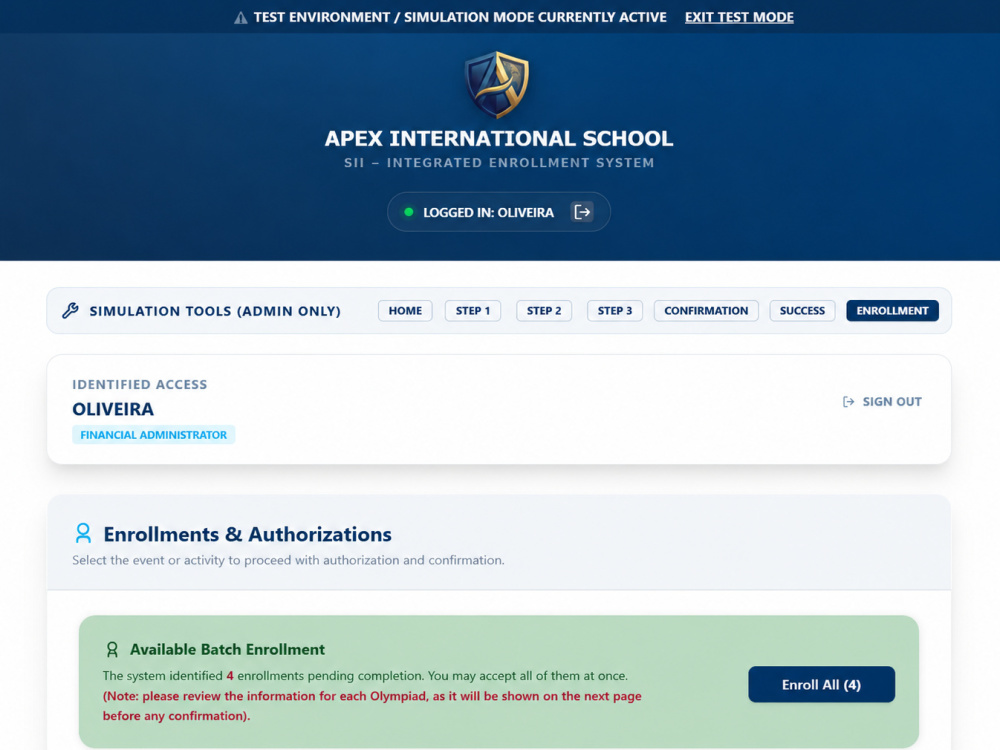Click the Enroll All (4) button
The height and width of the screenshot is (750, 1000).
click(821, 684)
